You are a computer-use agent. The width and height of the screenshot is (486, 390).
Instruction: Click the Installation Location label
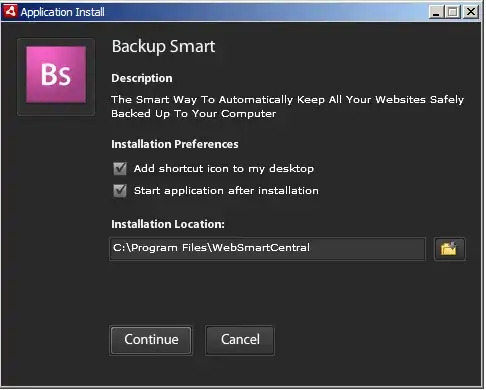(168, 224)
